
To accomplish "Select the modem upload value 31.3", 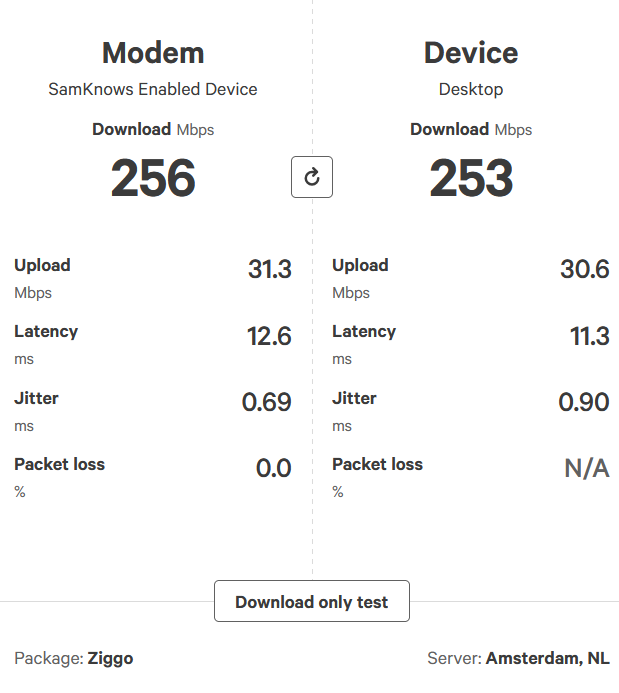I will (x=269, y=269).
